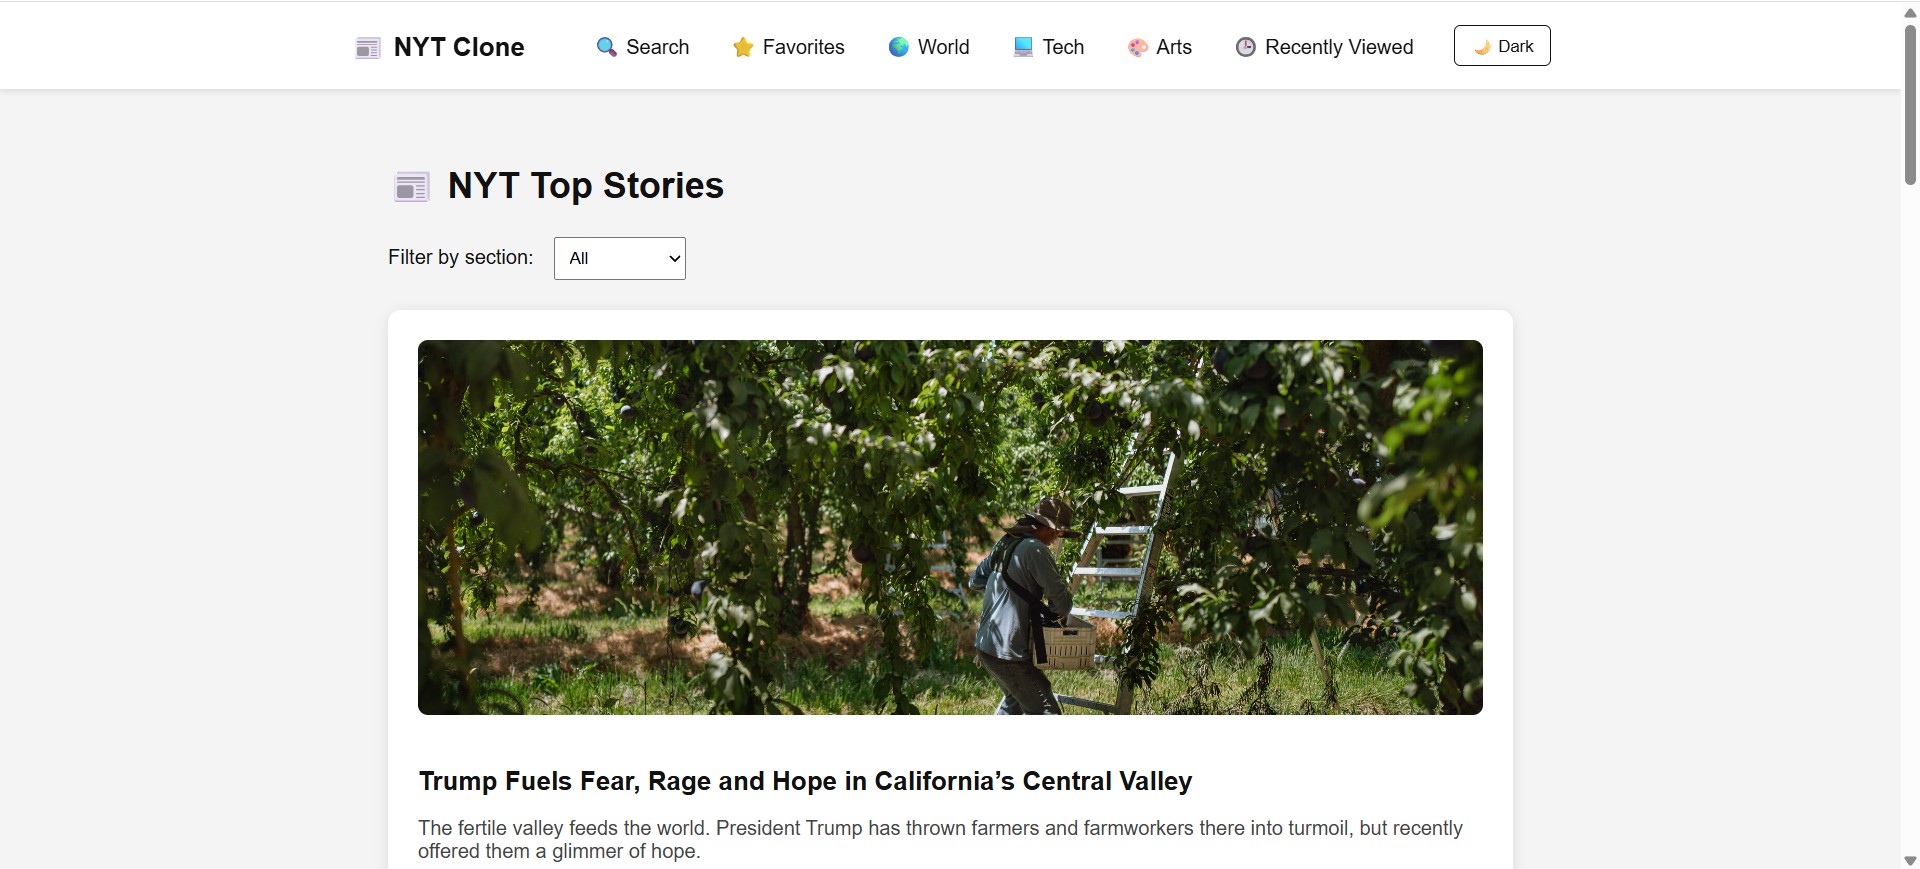Click the orchard farmworker article image
Screen dimensions: 1920x869
tap(950, 527)
